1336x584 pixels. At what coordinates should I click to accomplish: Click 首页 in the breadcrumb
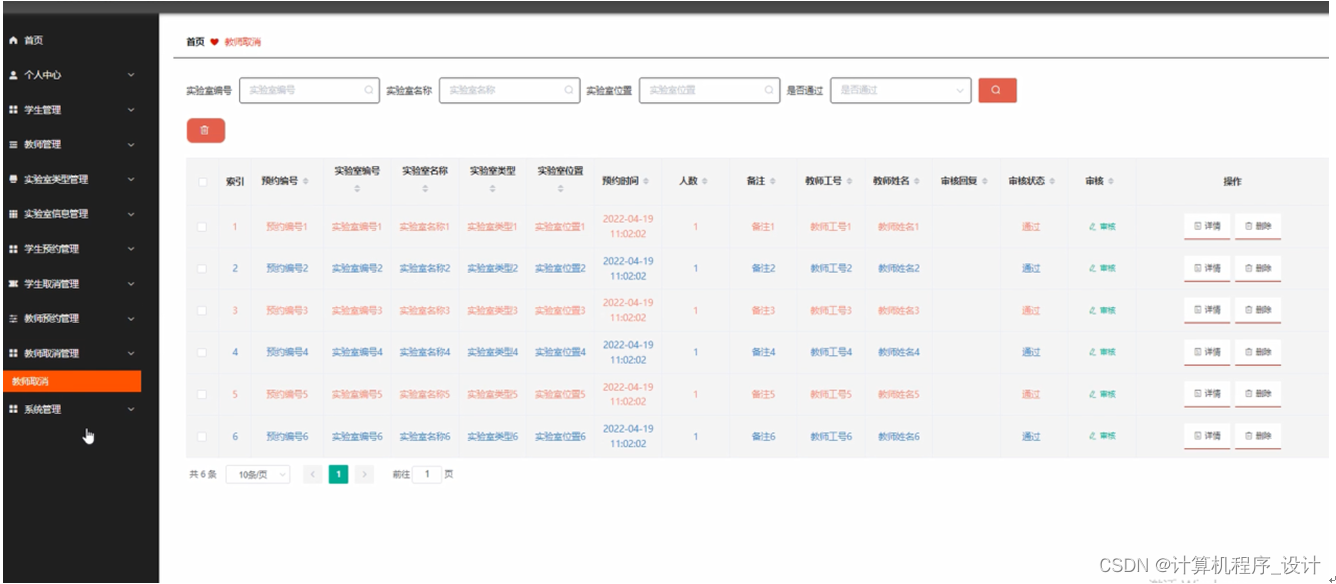[x=195, y=42]
